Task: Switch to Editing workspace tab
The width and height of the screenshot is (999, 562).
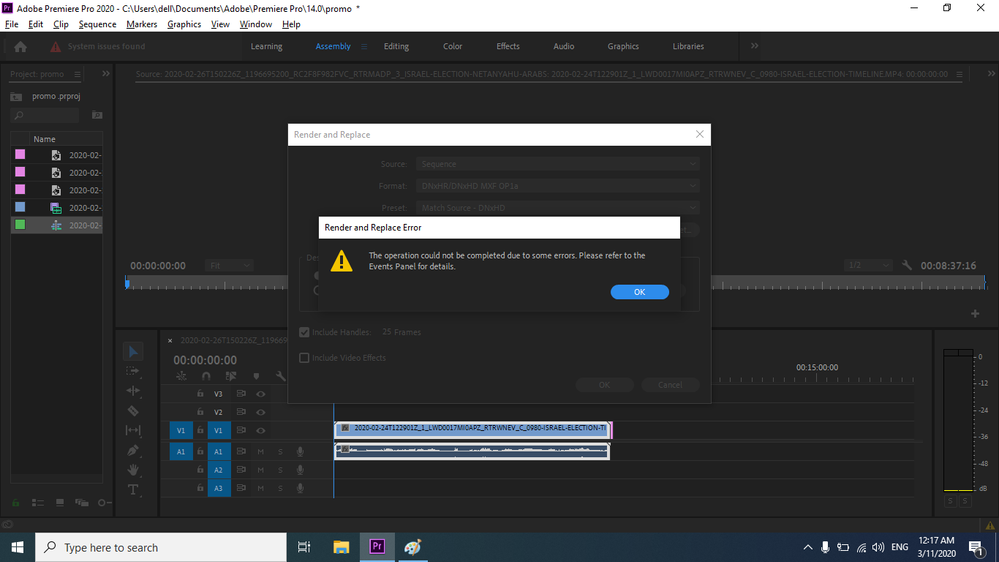Action: point(396,47)
